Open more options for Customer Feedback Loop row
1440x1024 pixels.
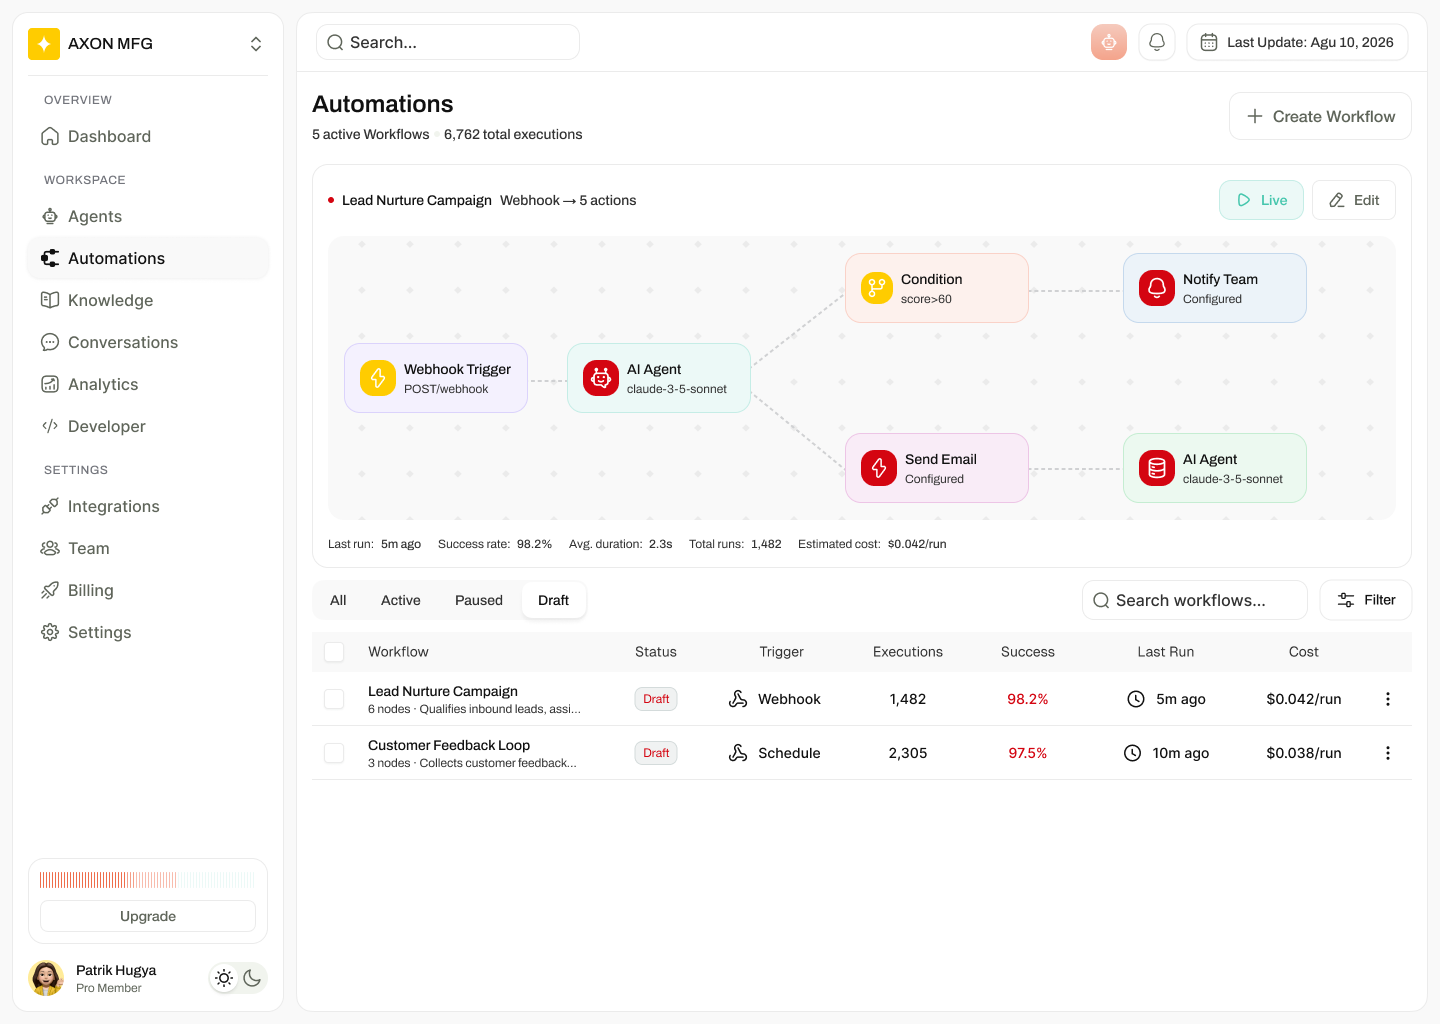(1388, 753)
